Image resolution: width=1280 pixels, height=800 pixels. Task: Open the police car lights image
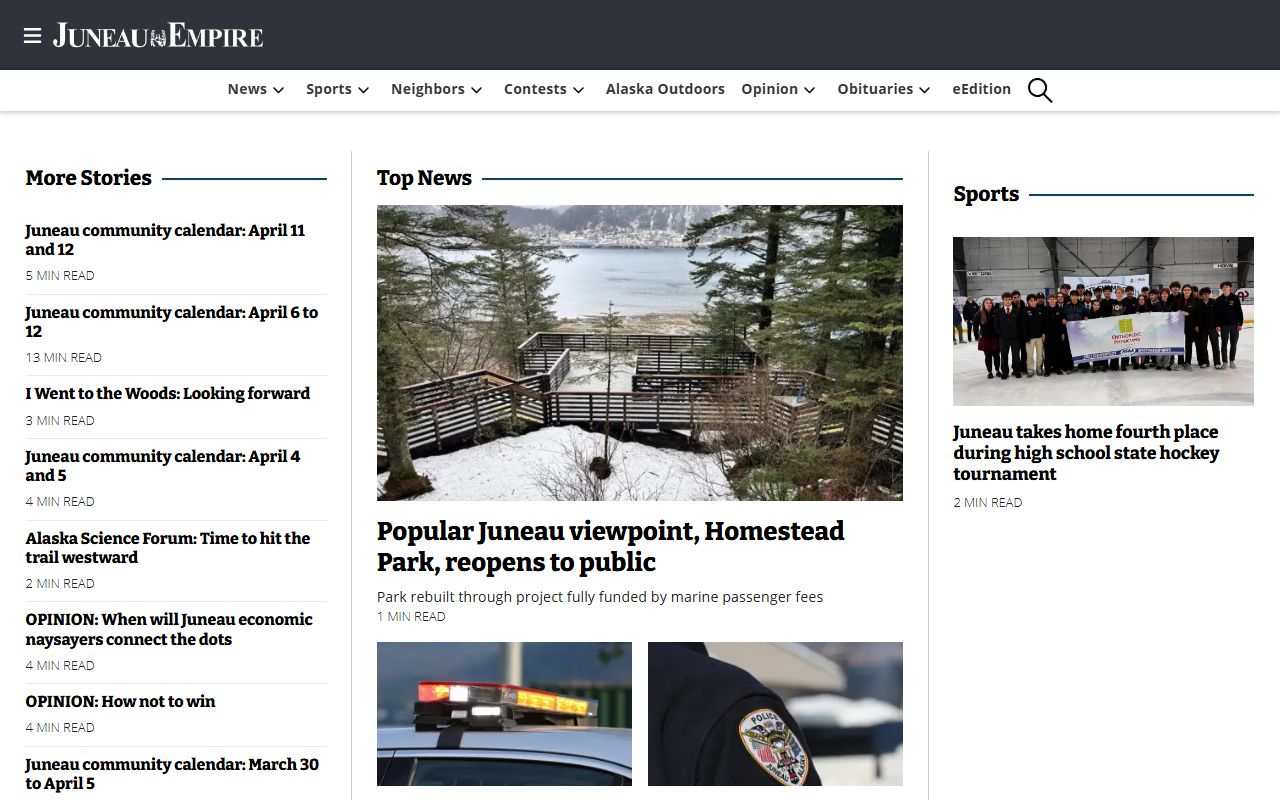click(x=504, y=713)
